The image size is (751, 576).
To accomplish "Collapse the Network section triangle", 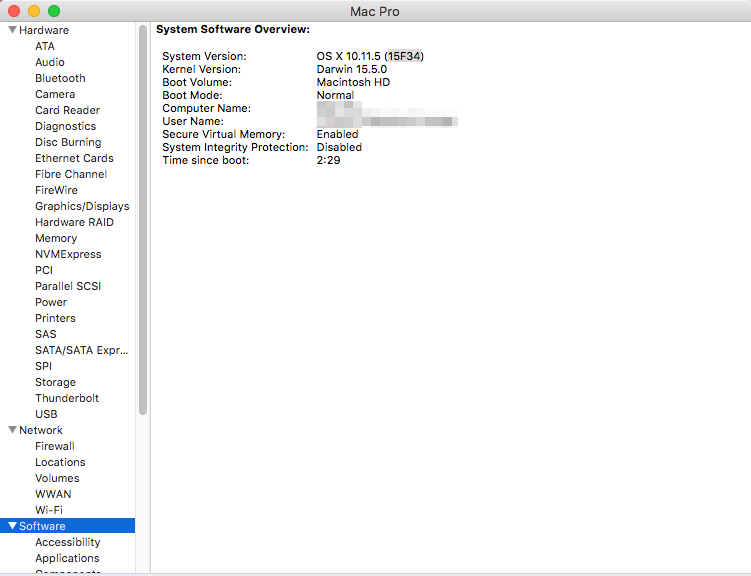I will click(13, 430).
